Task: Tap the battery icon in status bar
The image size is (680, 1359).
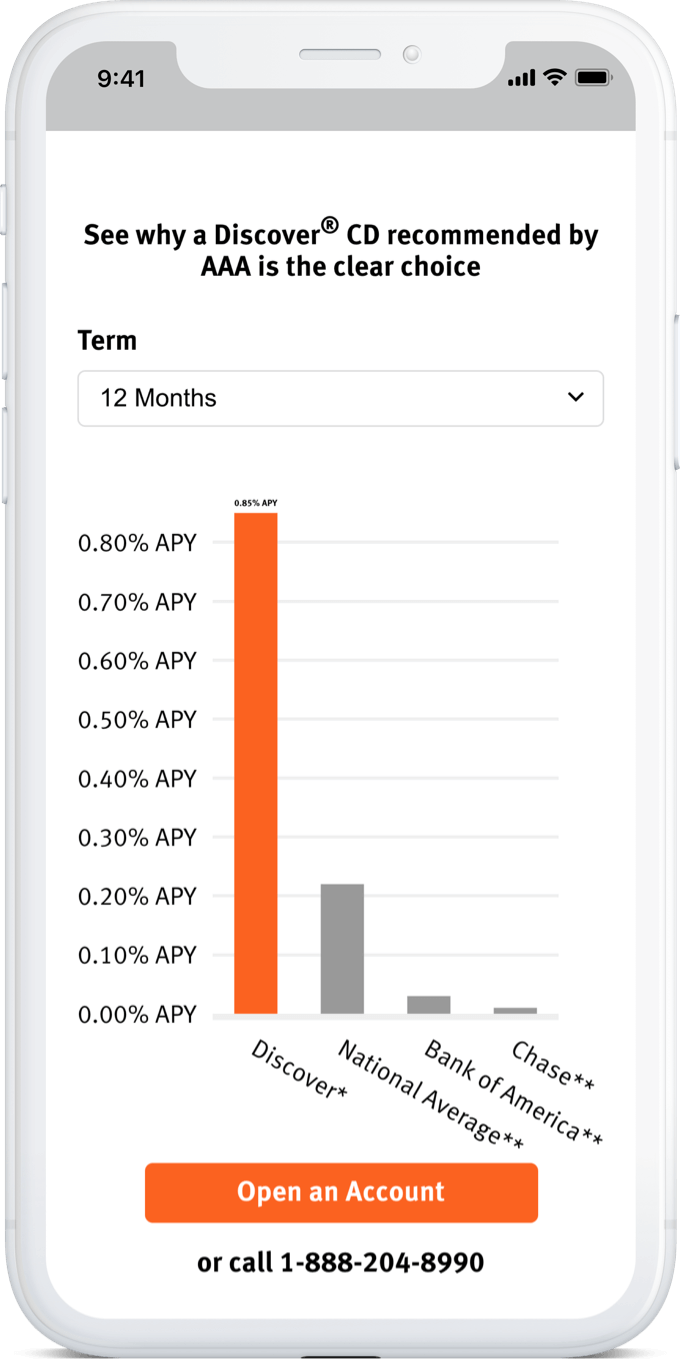Action: 592,78
